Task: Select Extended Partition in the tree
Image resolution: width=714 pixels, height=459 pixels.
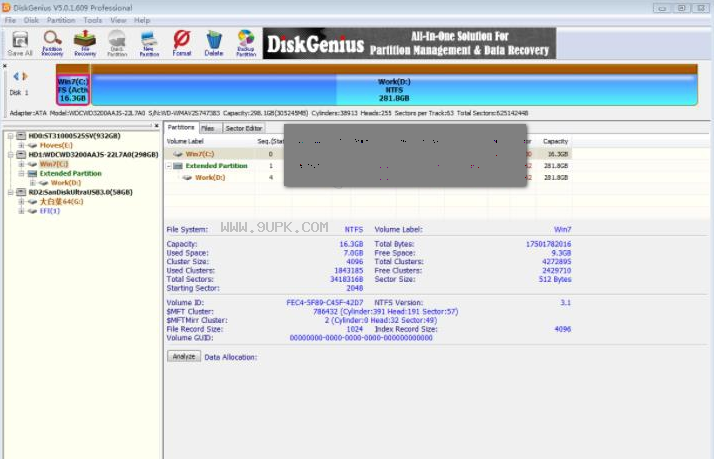Action: pos(71,173)
